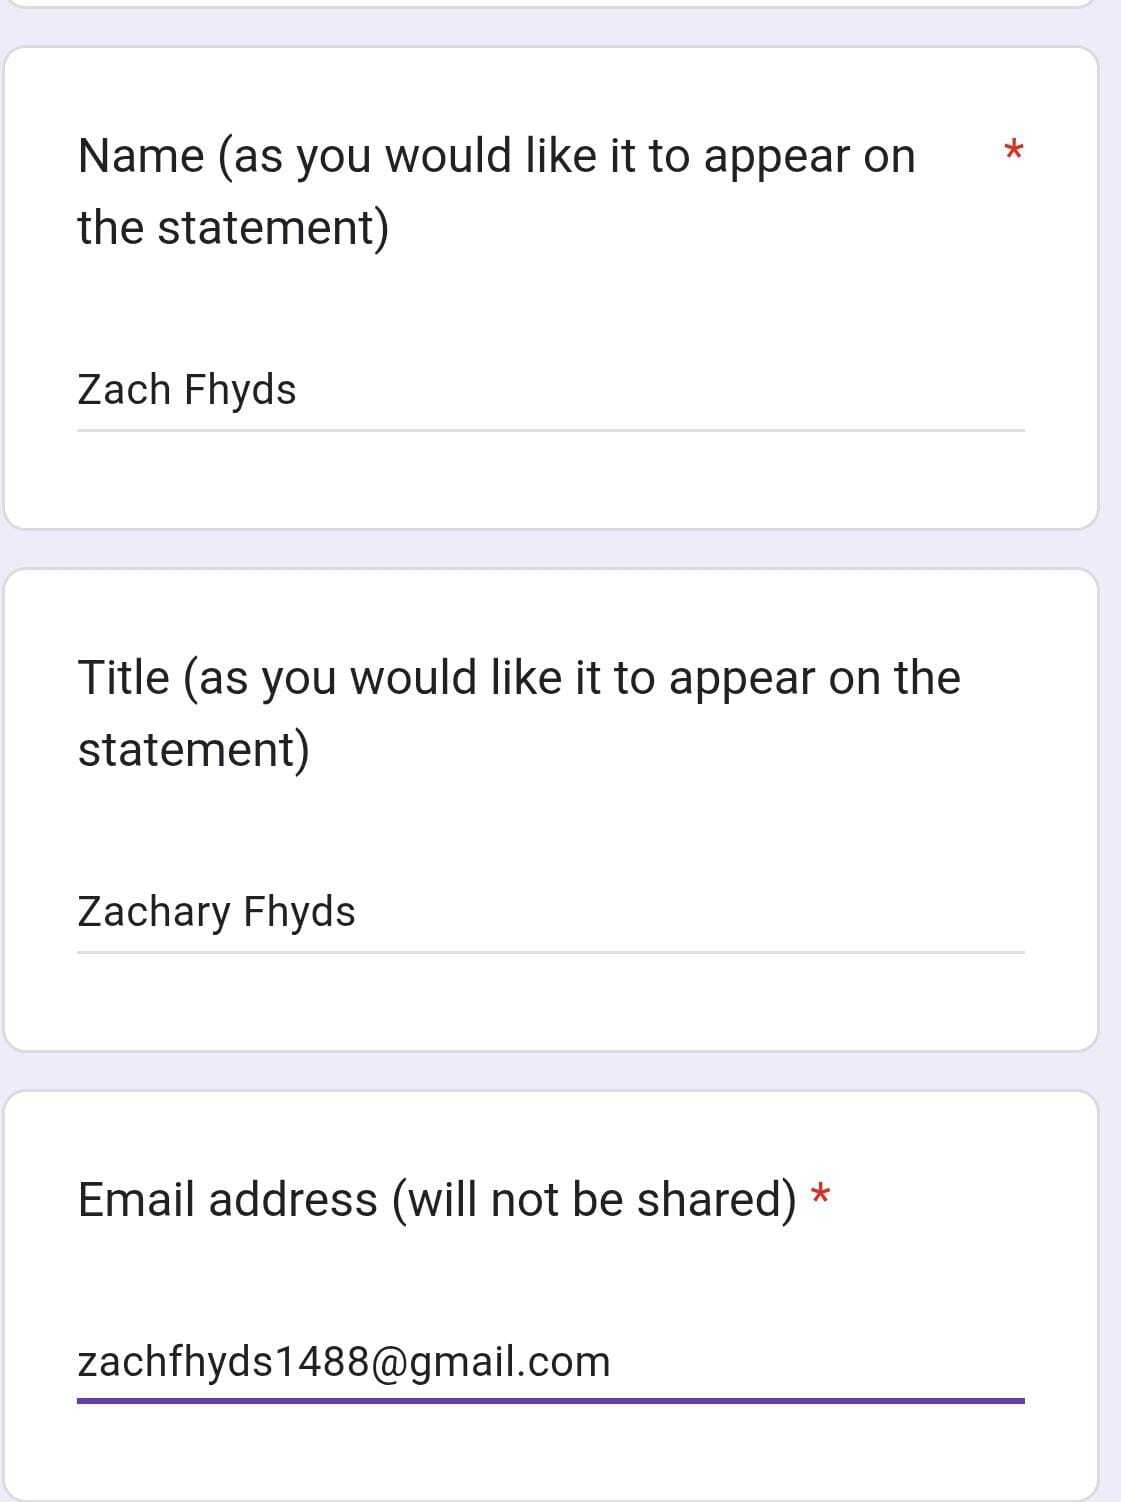Click the grey underline beneath the Name answer

tap(550, 431)
